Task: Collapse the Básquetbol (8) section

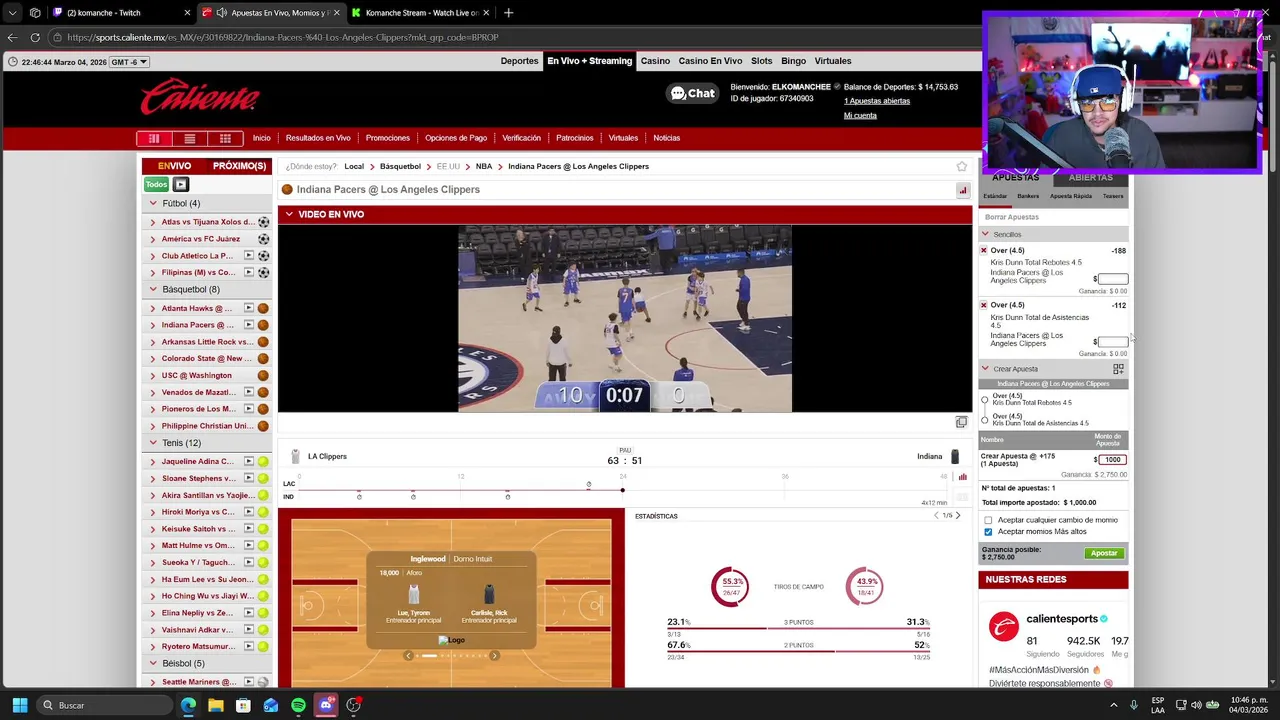Action: pos(153,290)
